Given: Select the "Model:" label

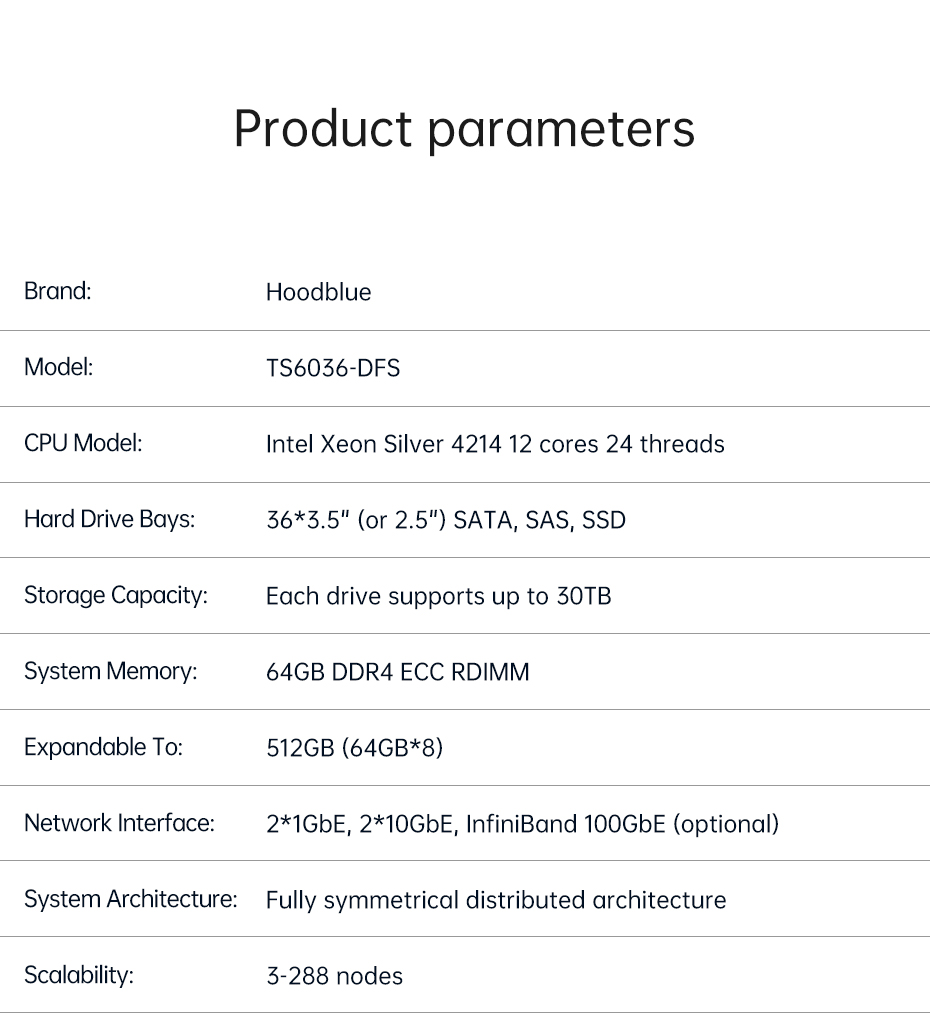Looking at the screenshot, I should pos(58,367).
